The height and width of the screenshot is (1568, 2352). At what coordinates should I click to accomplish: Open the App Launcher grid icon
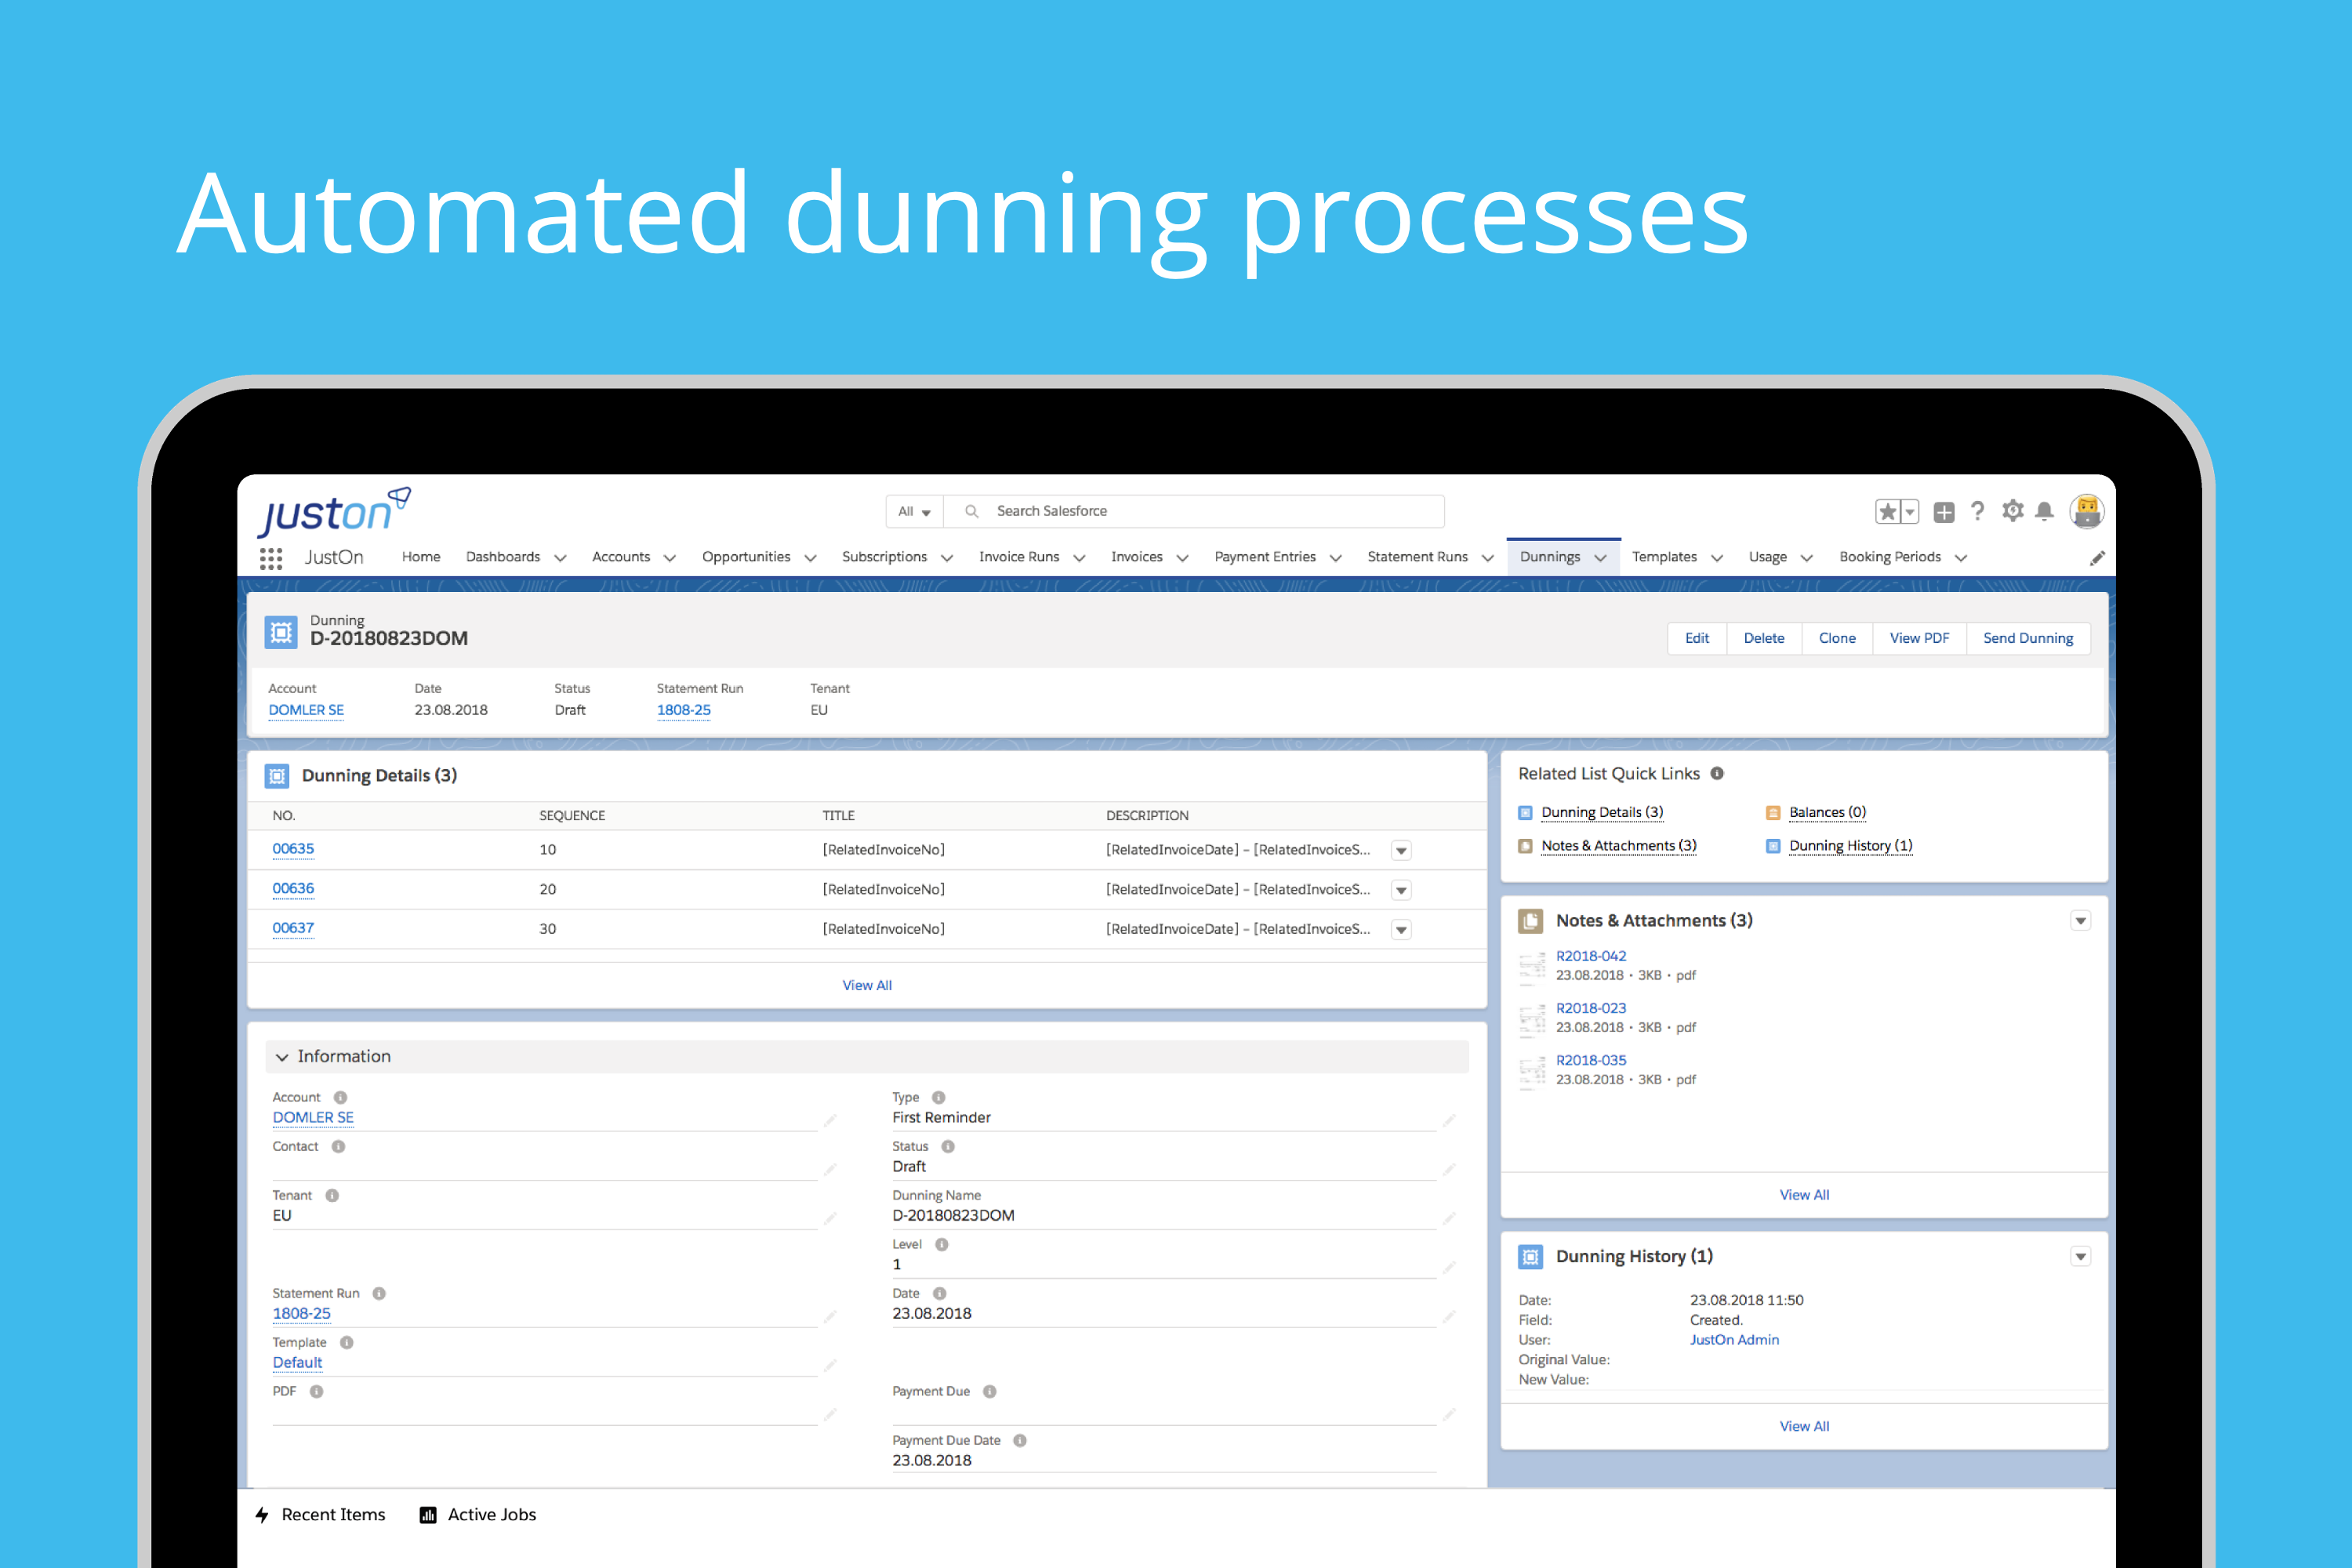[270, 558]
